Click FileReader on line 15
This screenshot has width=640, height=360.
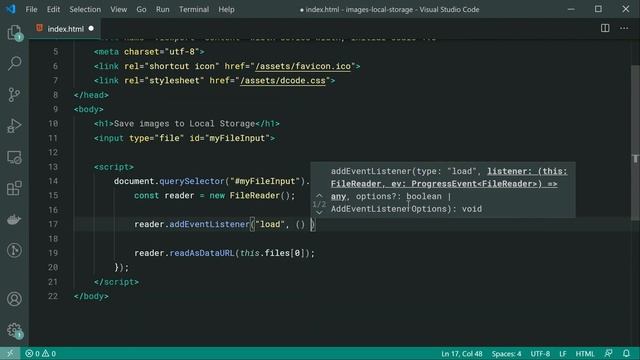tap(255, 196)
